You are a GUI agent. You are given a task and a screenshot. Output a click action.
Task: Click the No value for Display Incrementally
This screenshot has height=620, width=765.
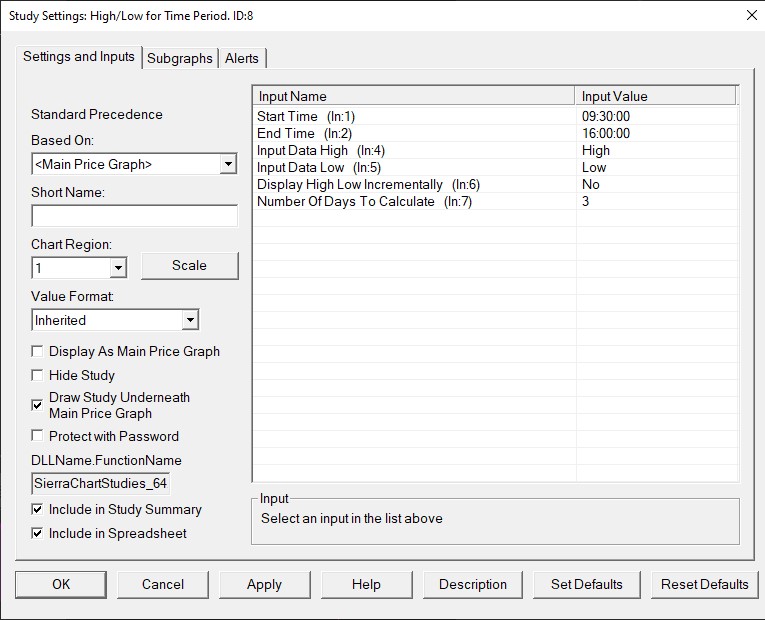coord(590,184)
